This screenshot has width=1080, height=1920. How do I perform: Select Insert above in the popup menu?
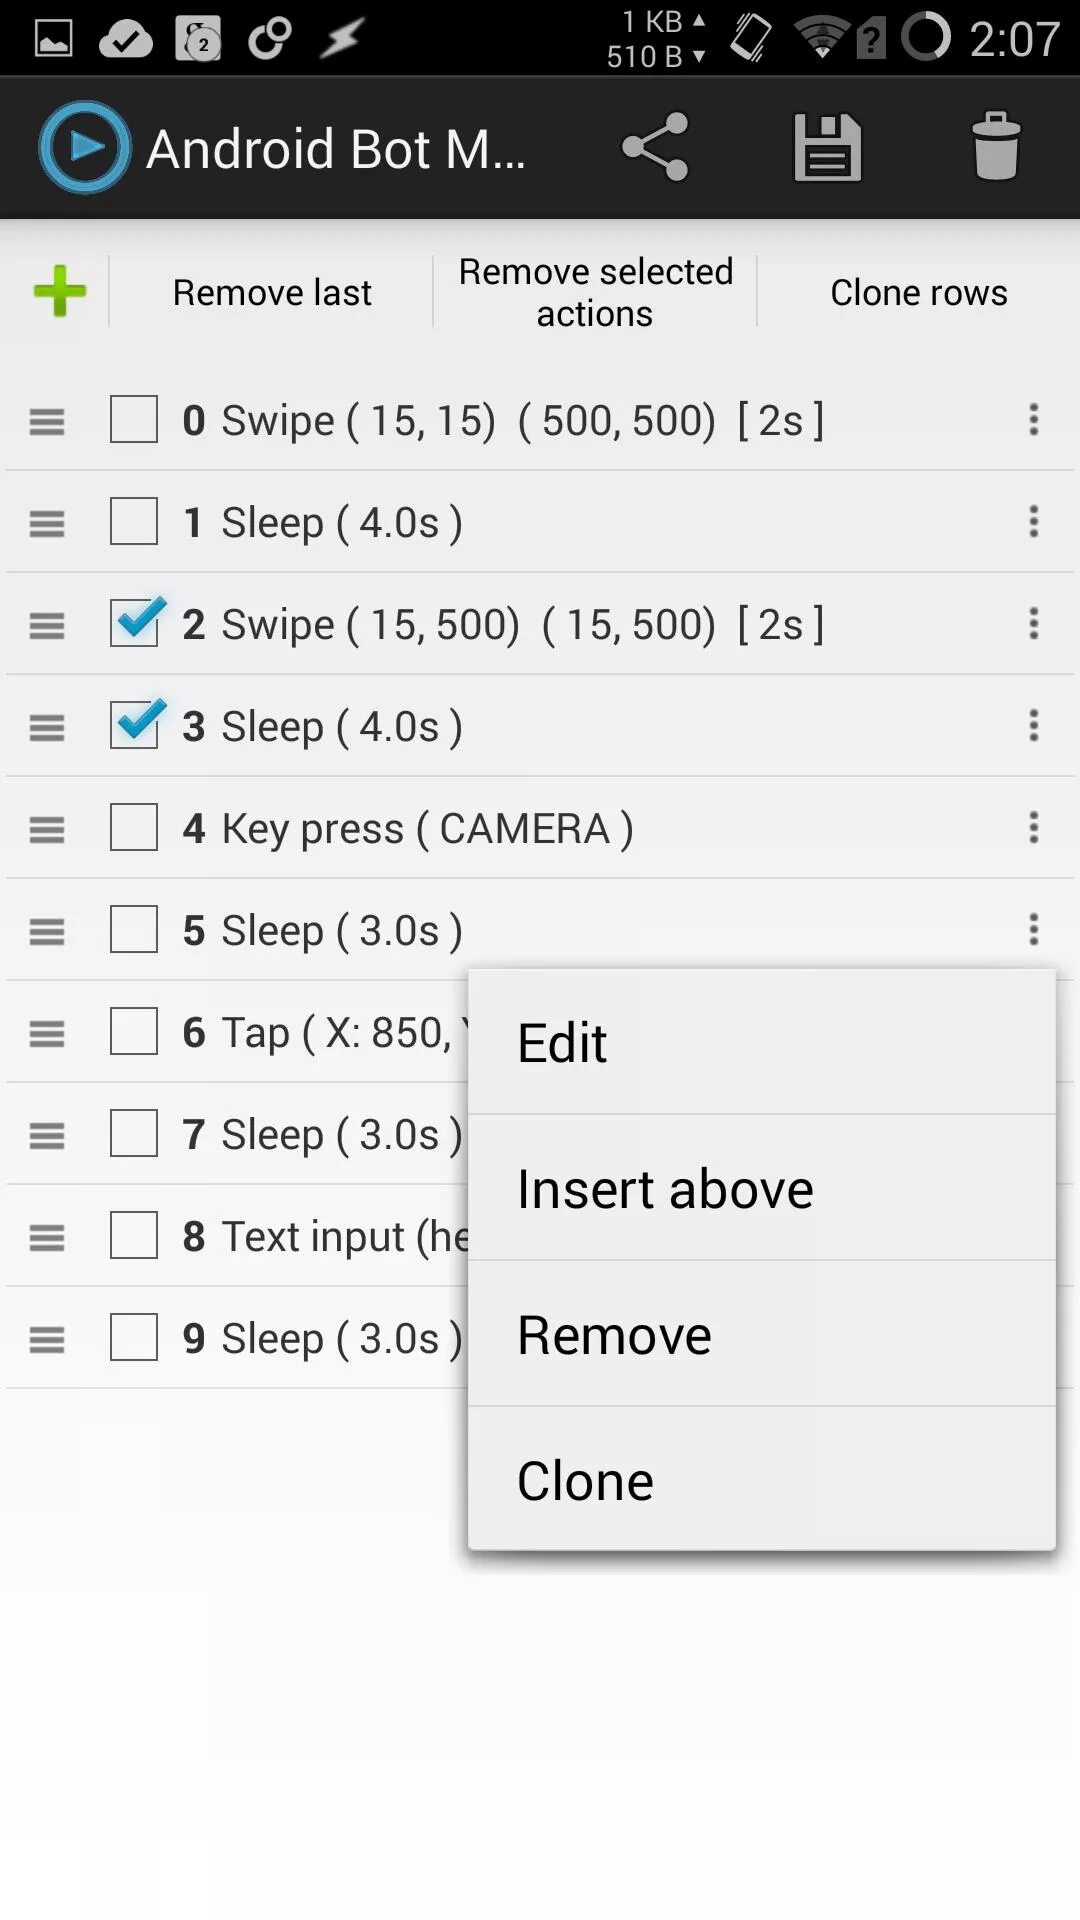pyautogui.click(x=761, y=1189)
